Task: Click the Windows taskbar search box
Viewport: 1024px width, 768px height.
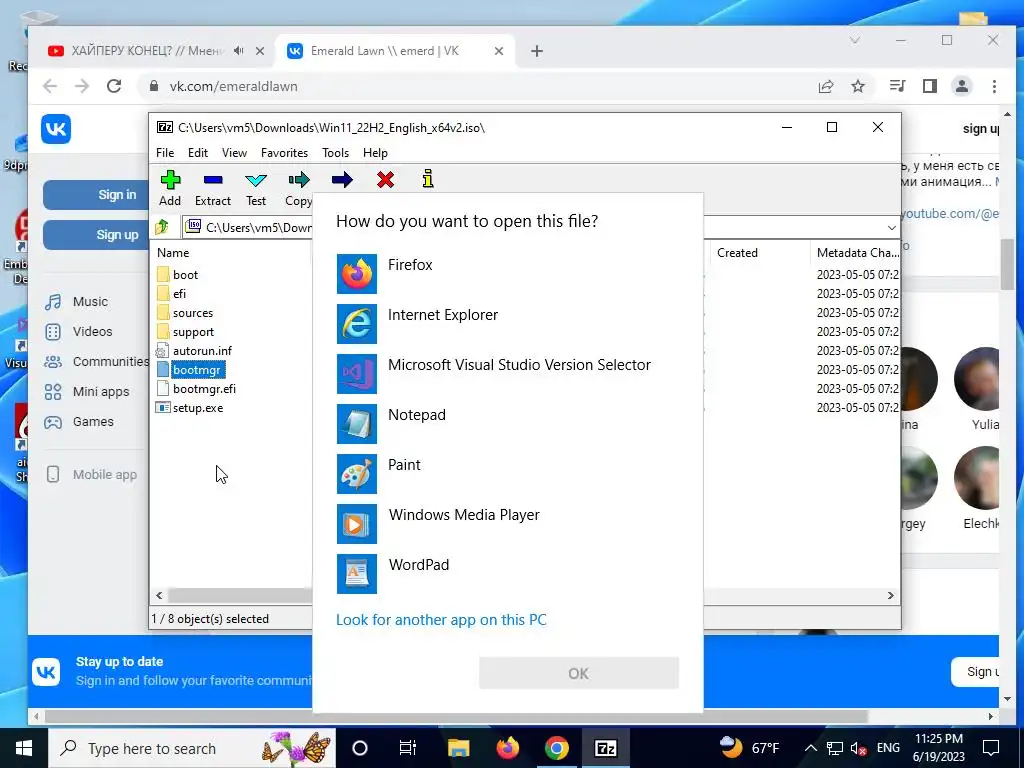Action: coord(192,748)
